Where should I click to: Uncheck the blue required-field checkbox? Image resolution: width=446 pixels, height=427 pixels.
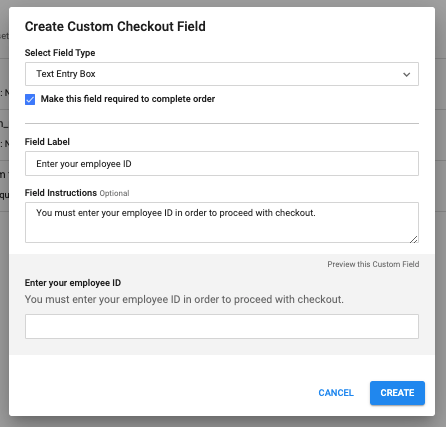(30, 99)
